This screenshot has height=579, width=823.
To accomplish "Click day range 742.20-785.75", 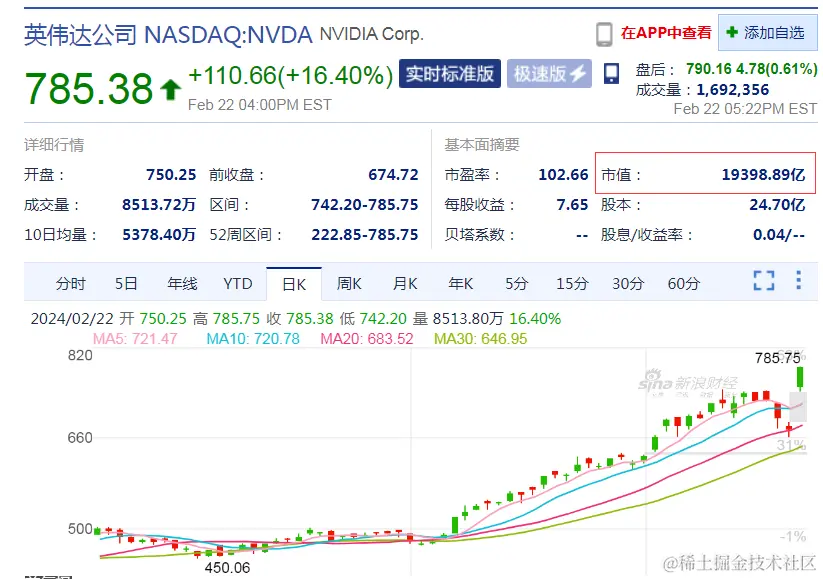I will [x=365, y=204].
